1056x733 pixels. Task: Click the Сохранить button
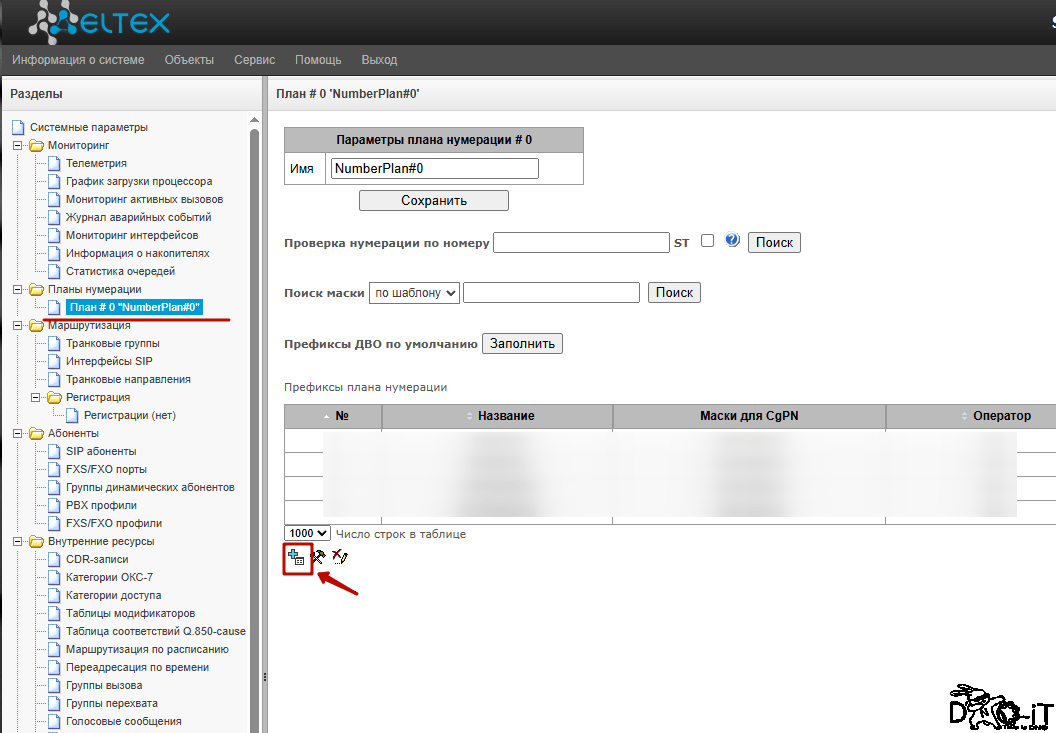tap(434, 201)
